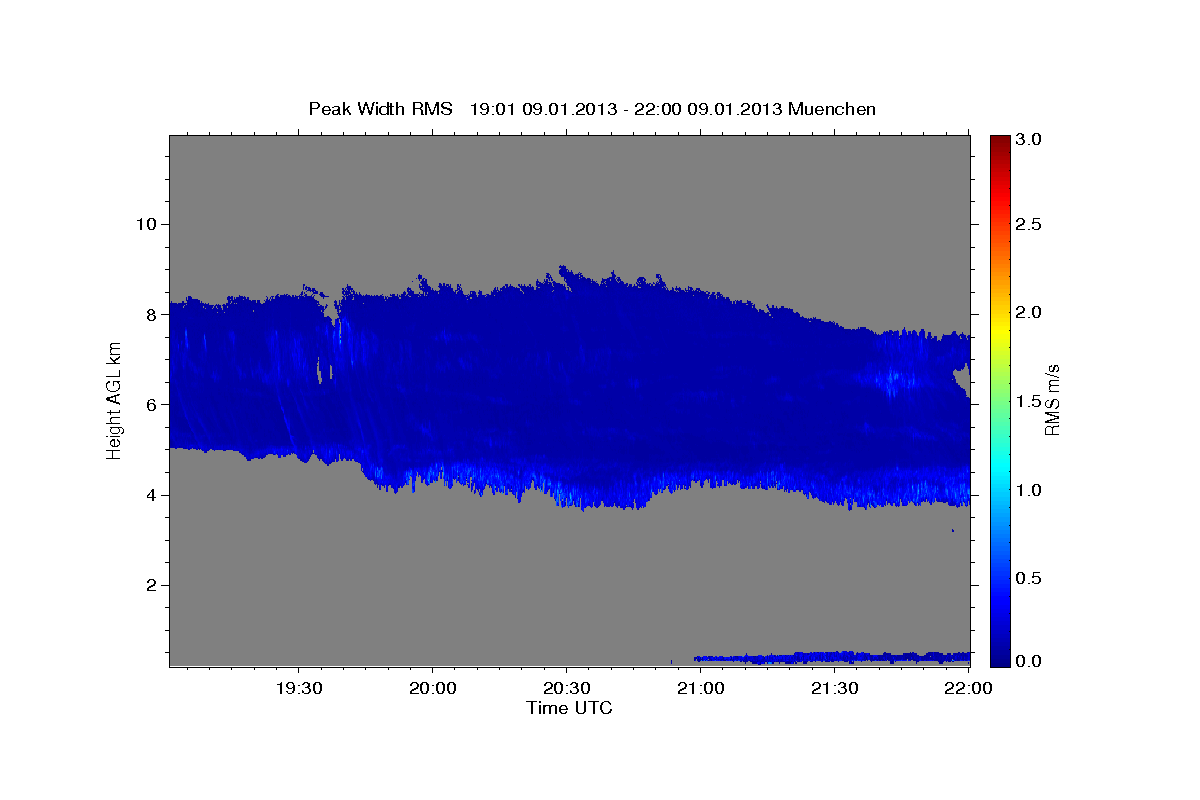
Task: Click the dark red top of colorbar
Action: pyautogui.click(x=999, y=145)
